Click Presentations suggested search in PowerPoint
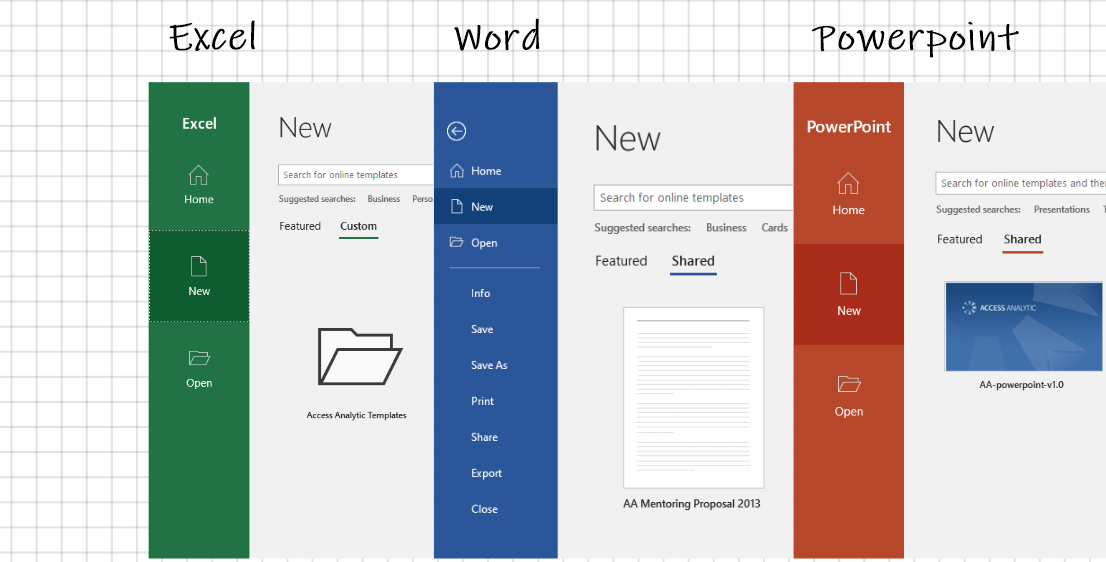 click(1062, 209)
